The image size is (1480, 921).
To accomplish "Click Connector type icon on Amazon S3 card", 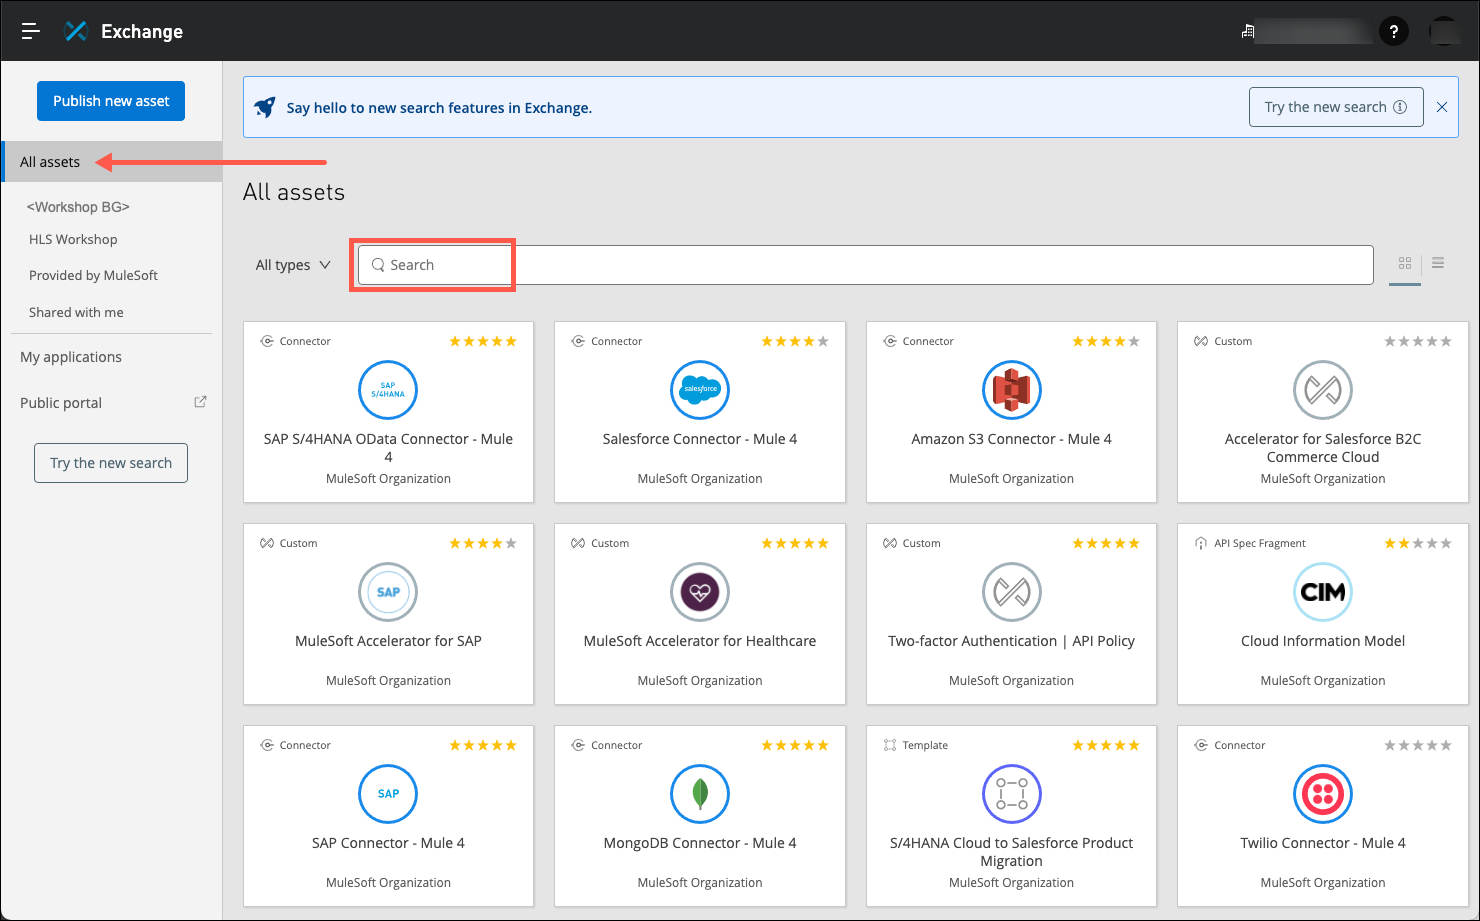I will pyautogui.click(x=890, y=341).
